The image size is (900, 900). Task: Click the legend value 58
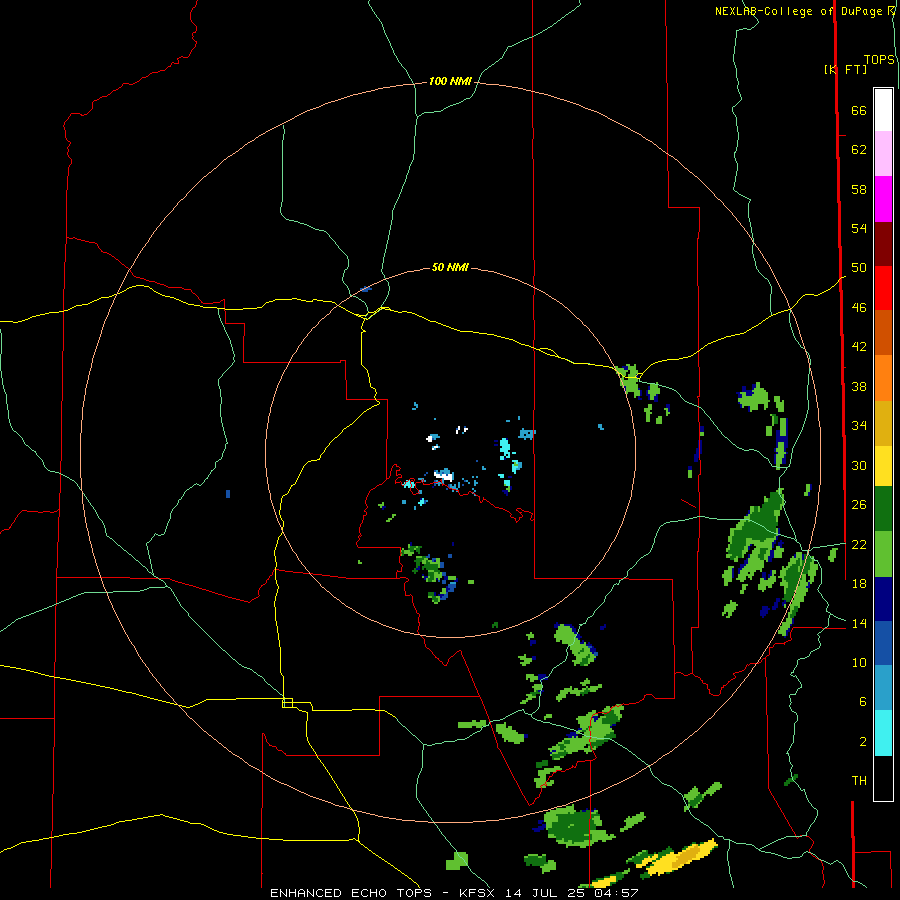click(x=859, y=189)
